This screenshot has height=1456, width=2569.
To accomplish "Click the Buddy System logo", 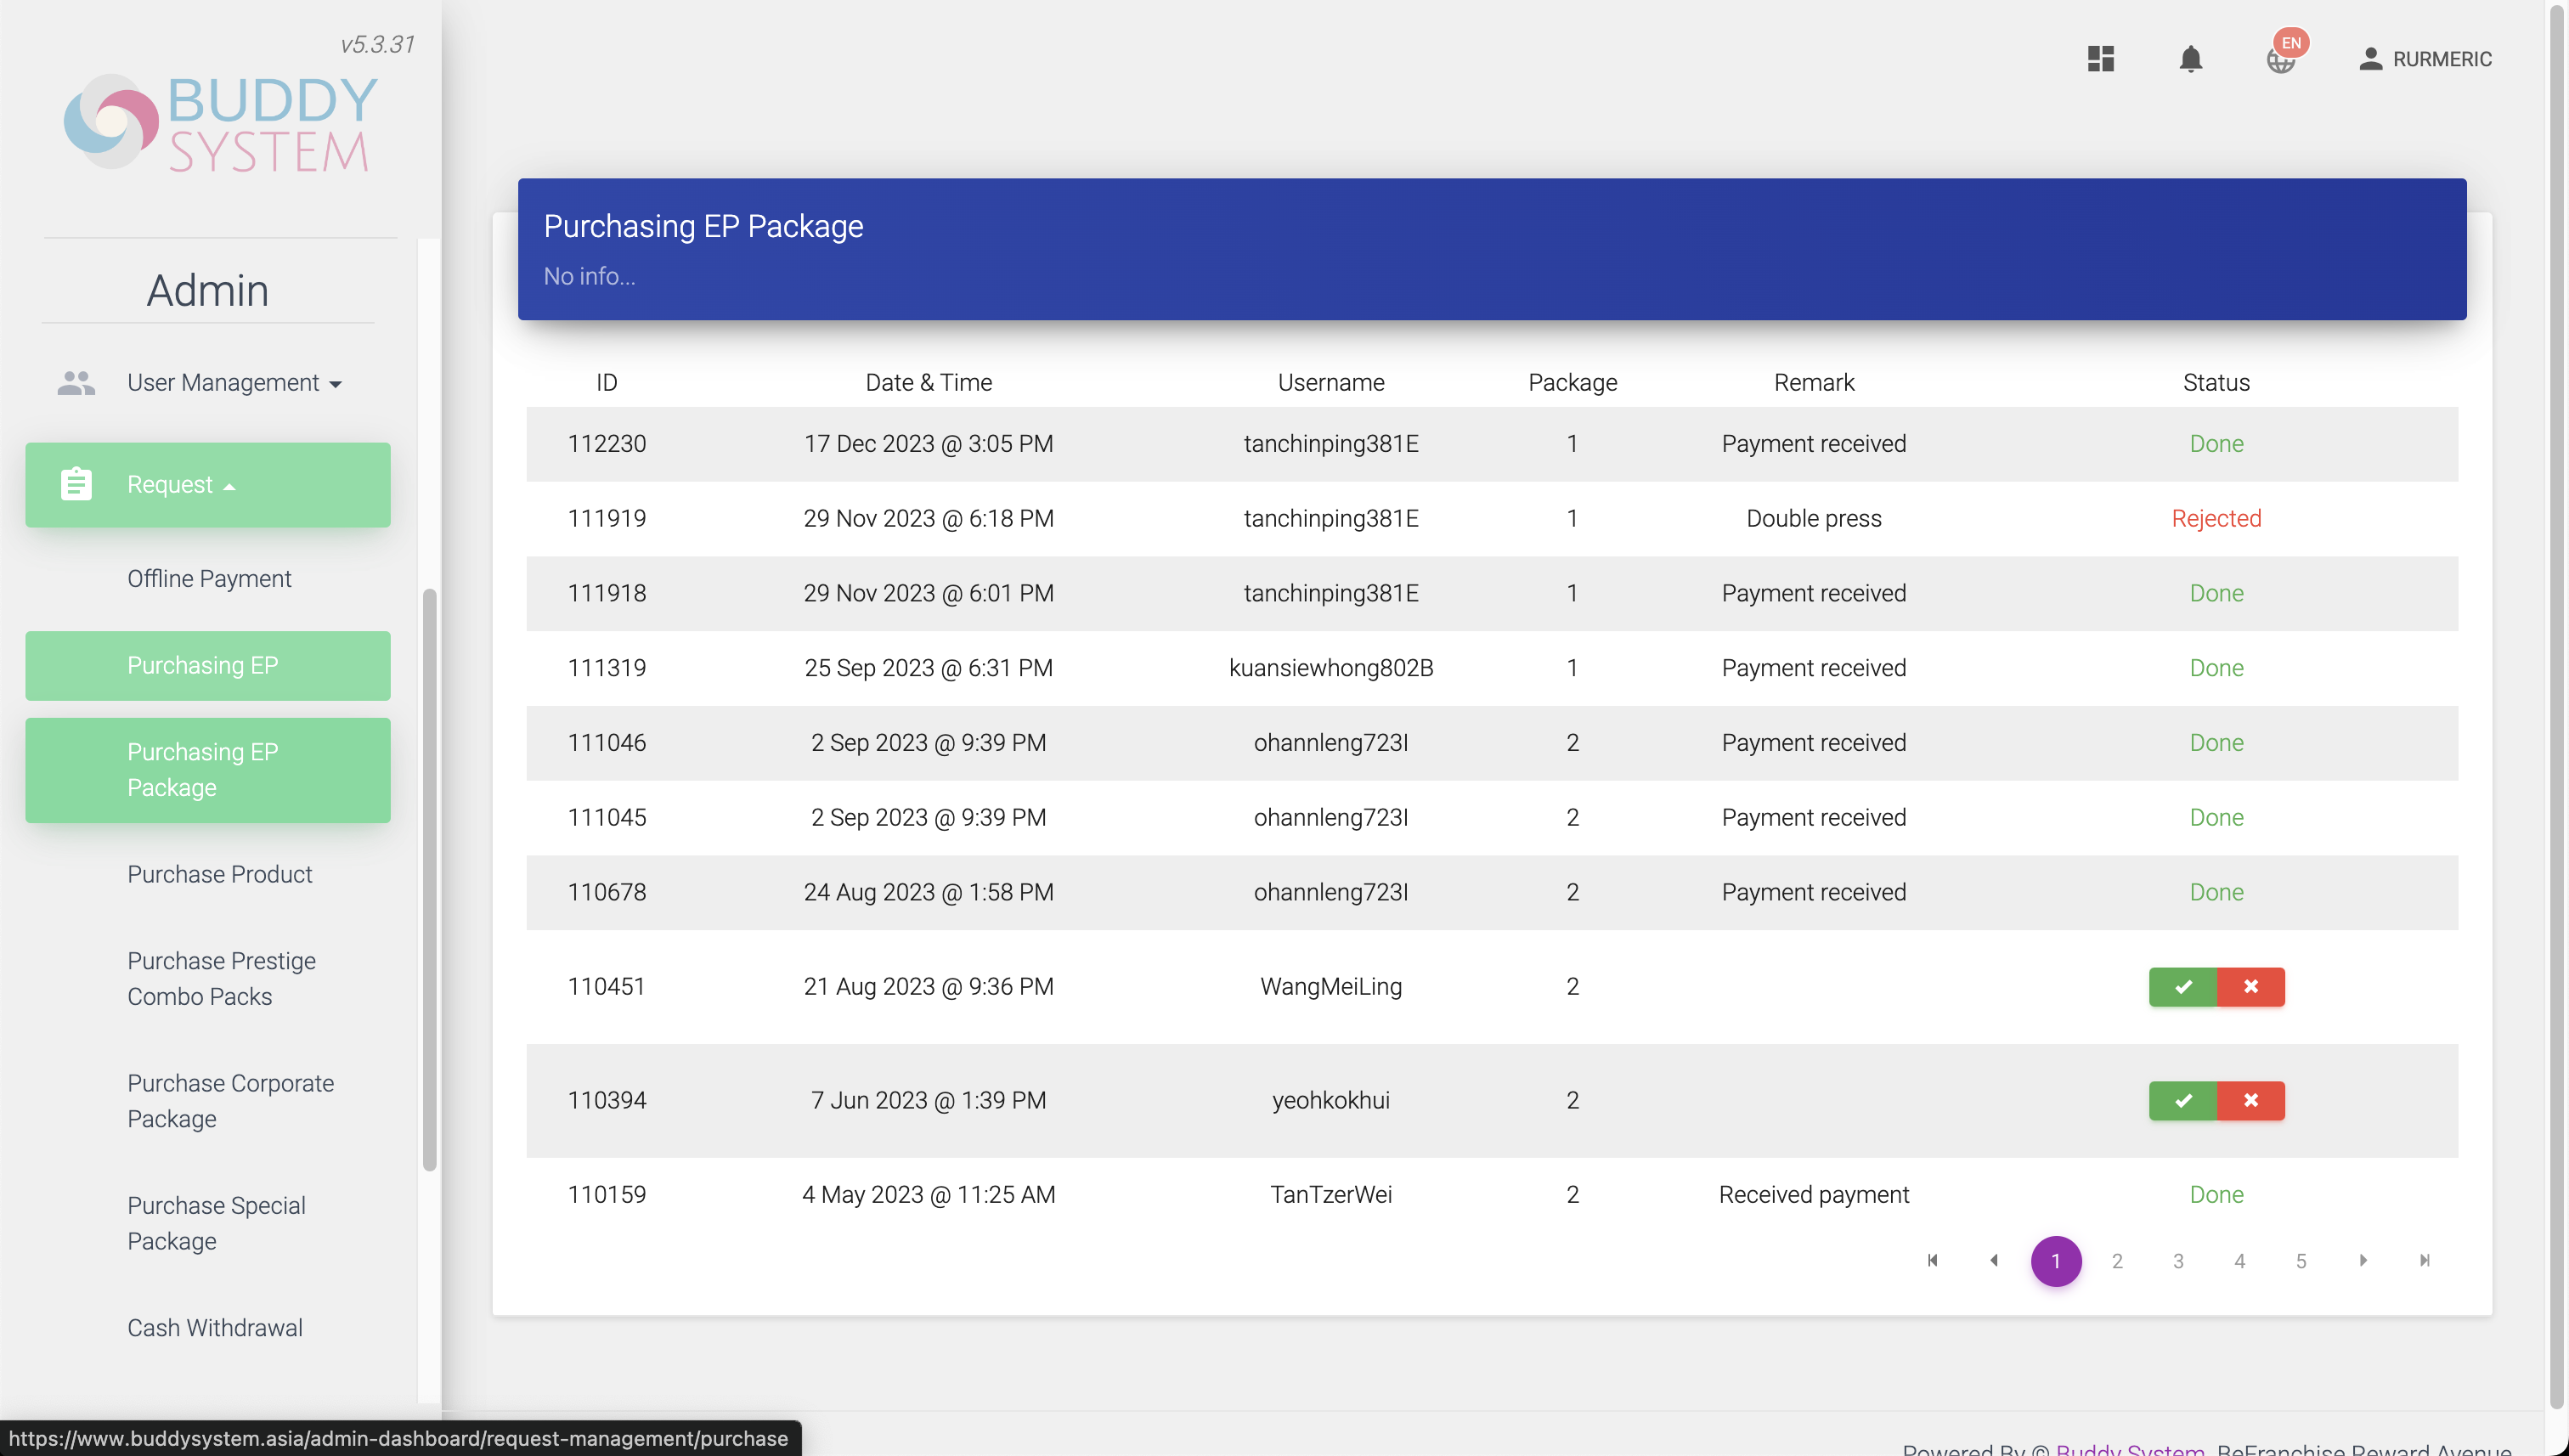I will pos(220,123).
